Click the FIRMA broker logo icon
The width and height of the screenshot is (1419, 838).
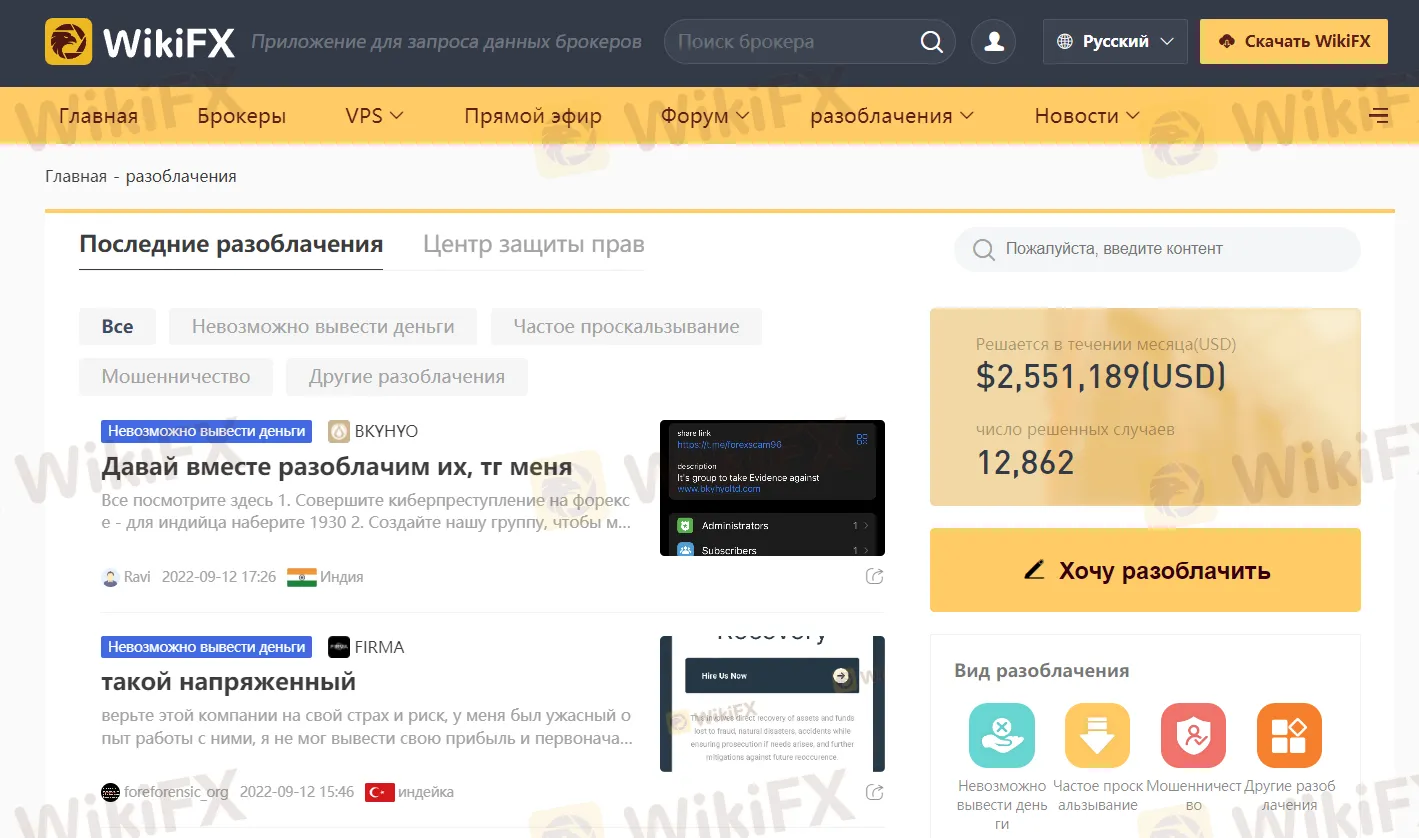(x=339, y=647)
